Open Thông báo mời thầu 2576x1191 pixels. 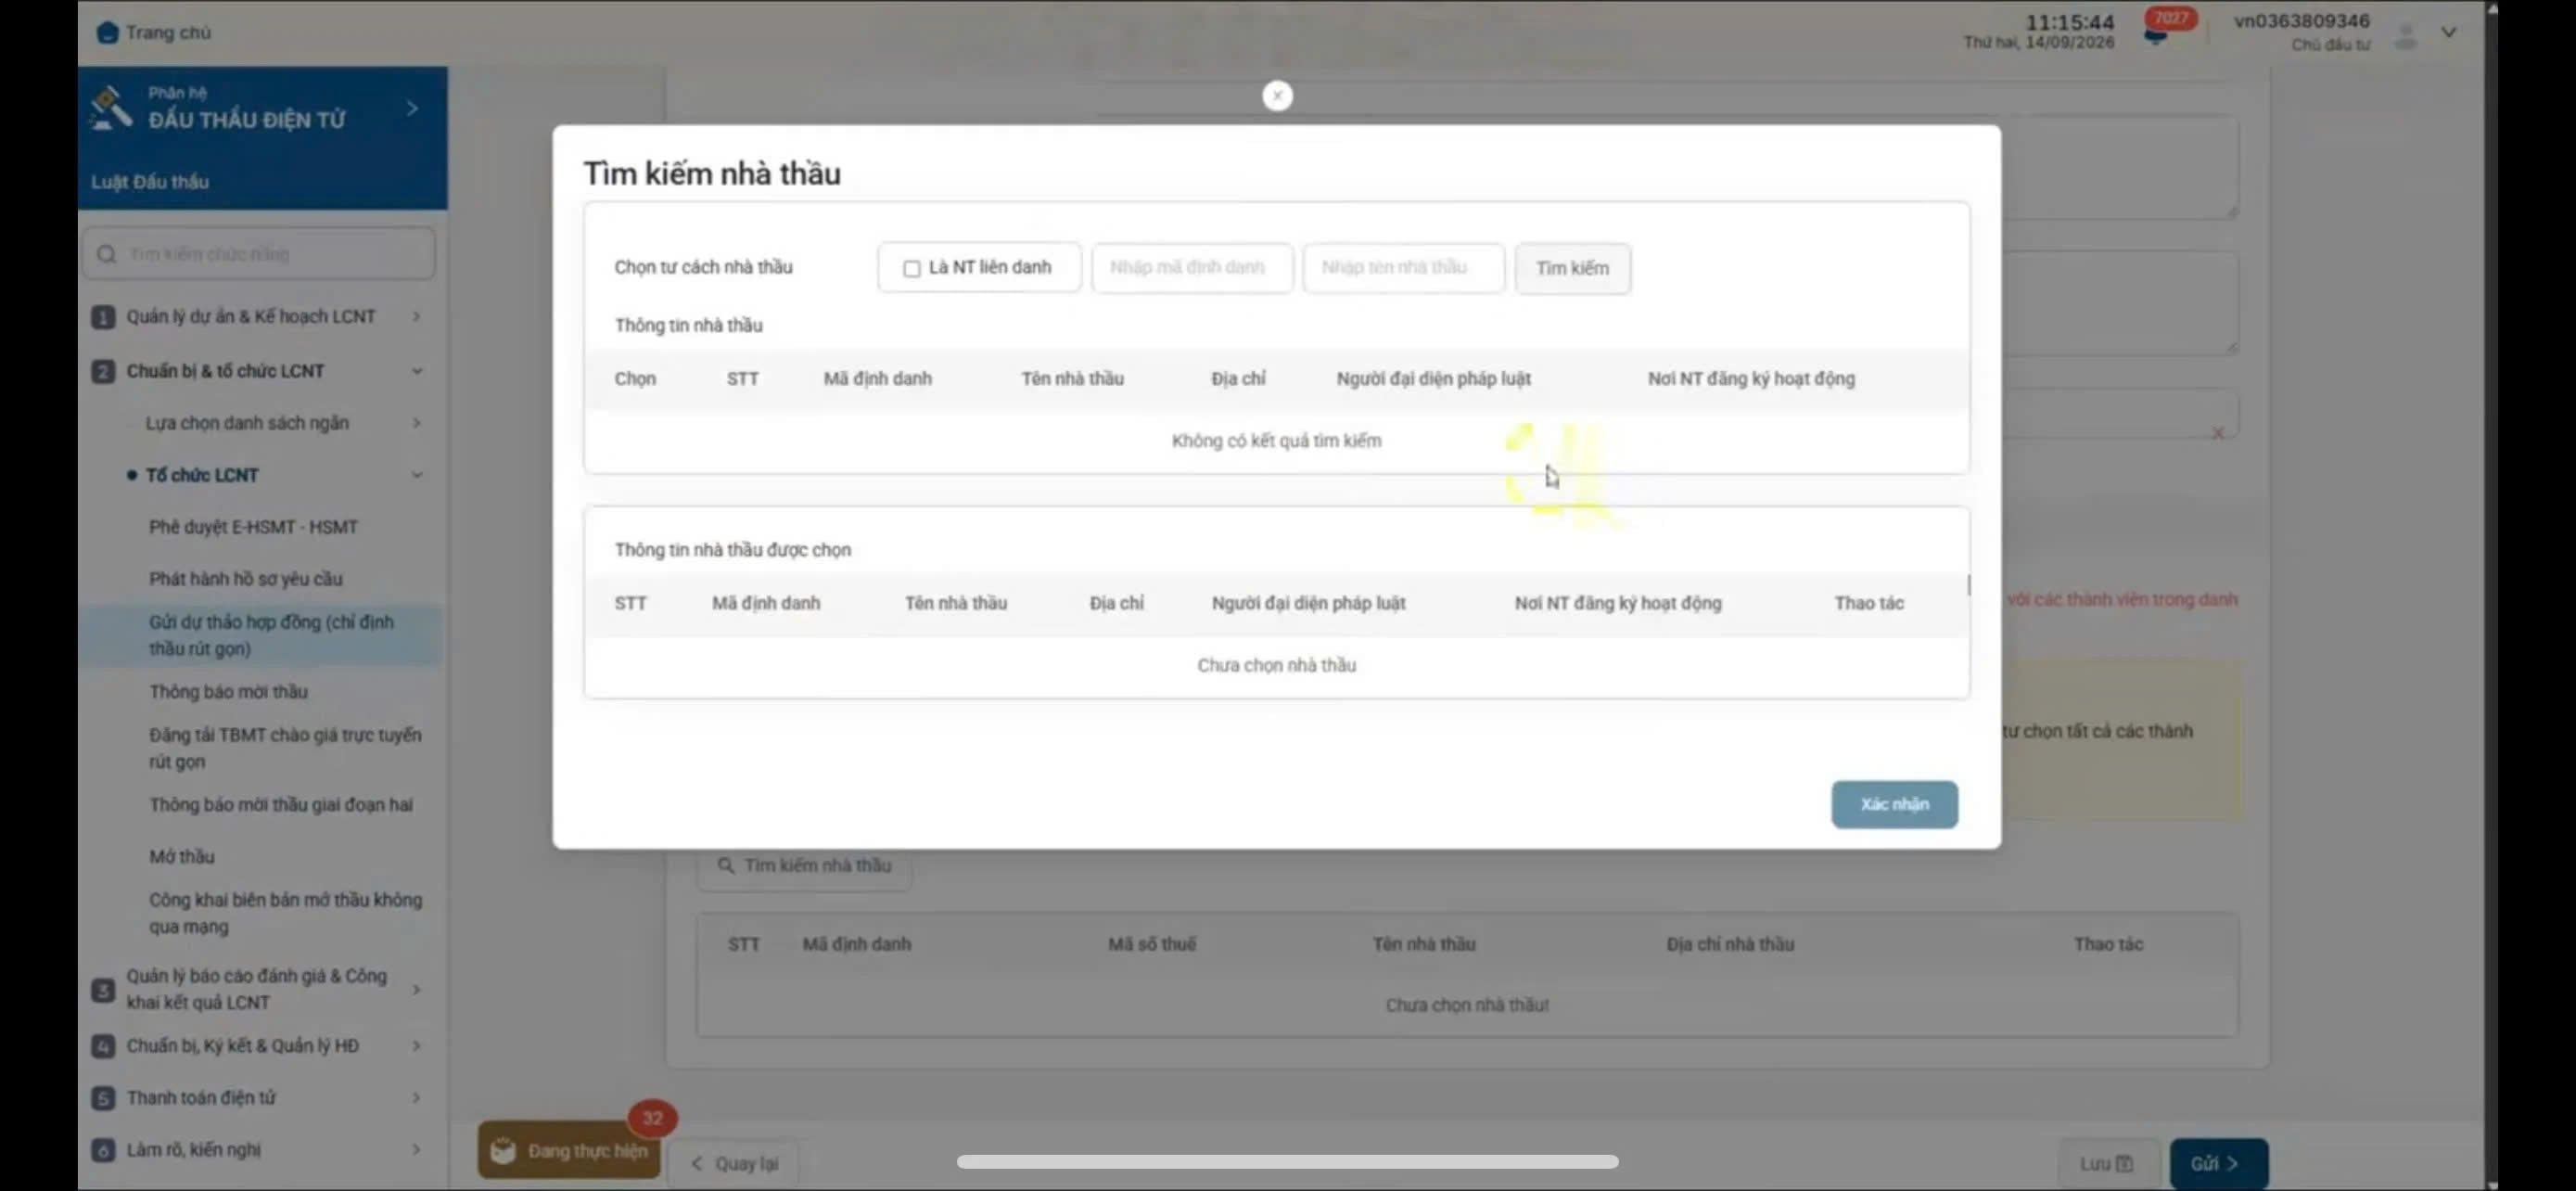[228, 692]
